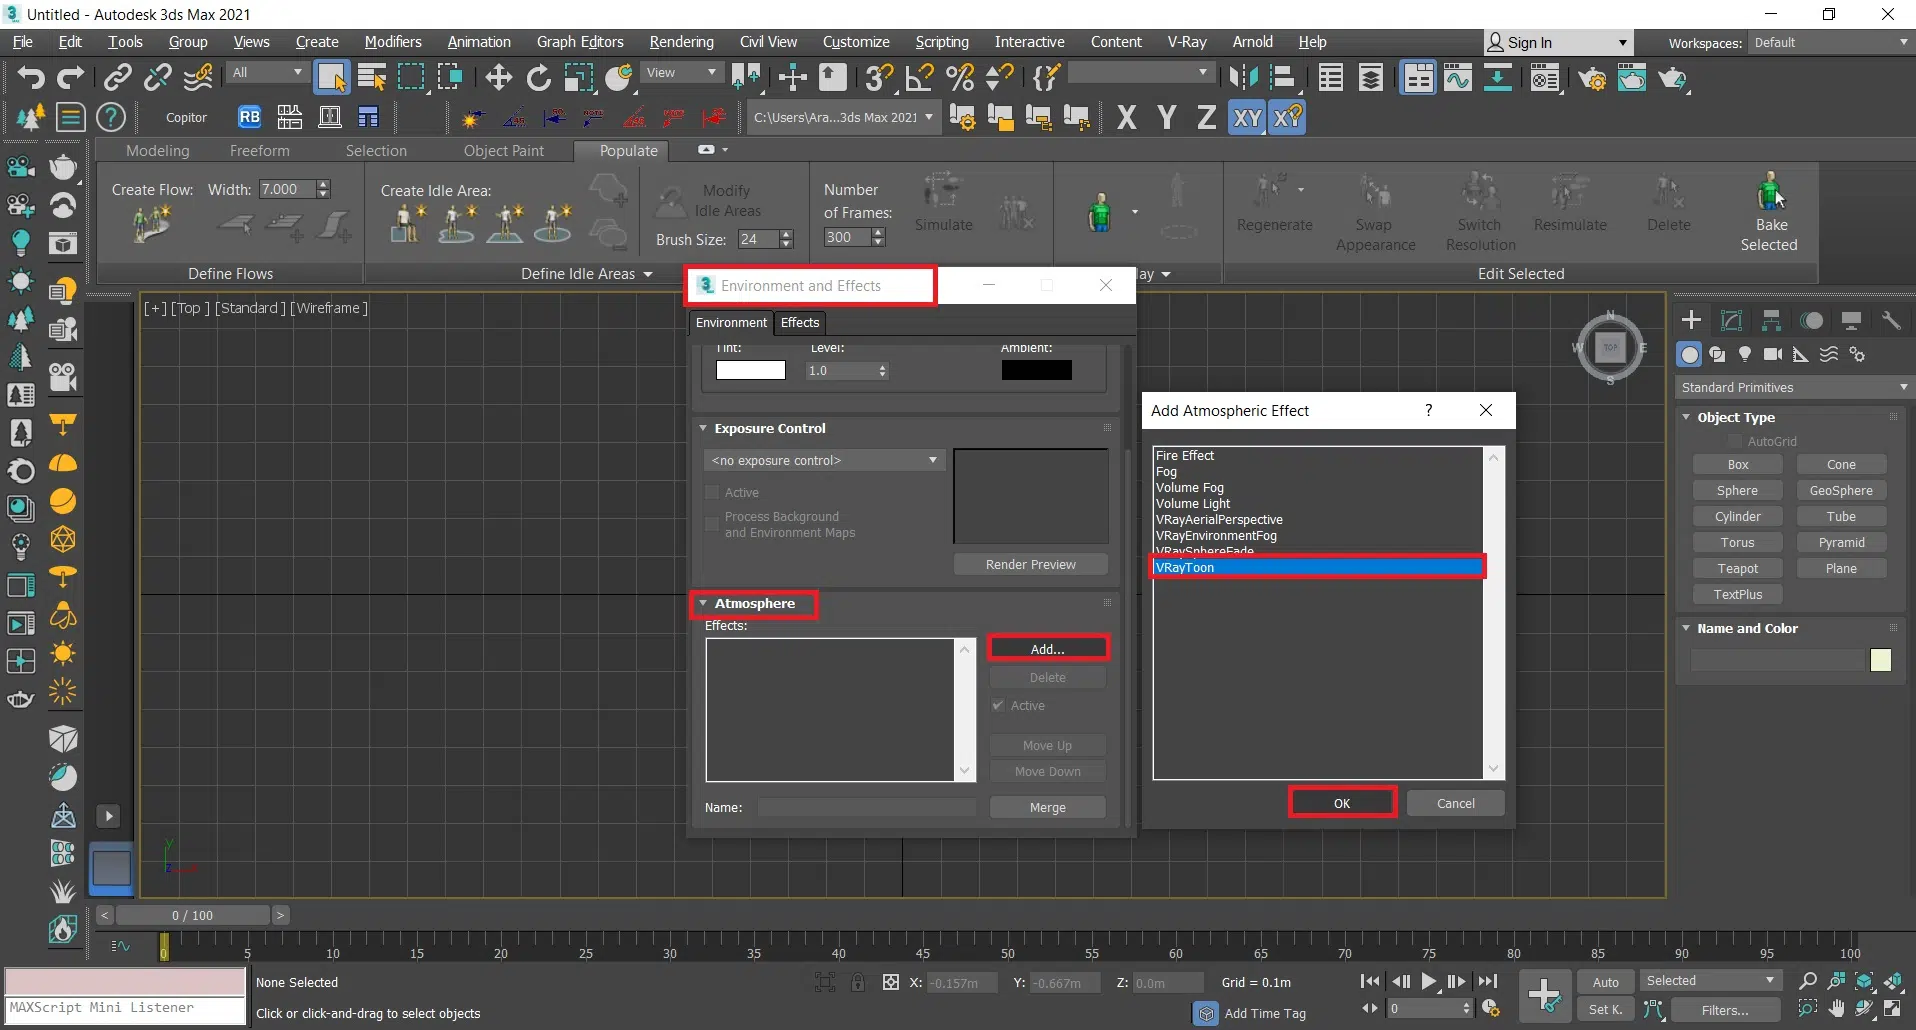The height and width of the screenshot is (1030, 1916).
Task: Select the Select and Rotate tool
Action: pyautogui.click(x=538, y=77)
